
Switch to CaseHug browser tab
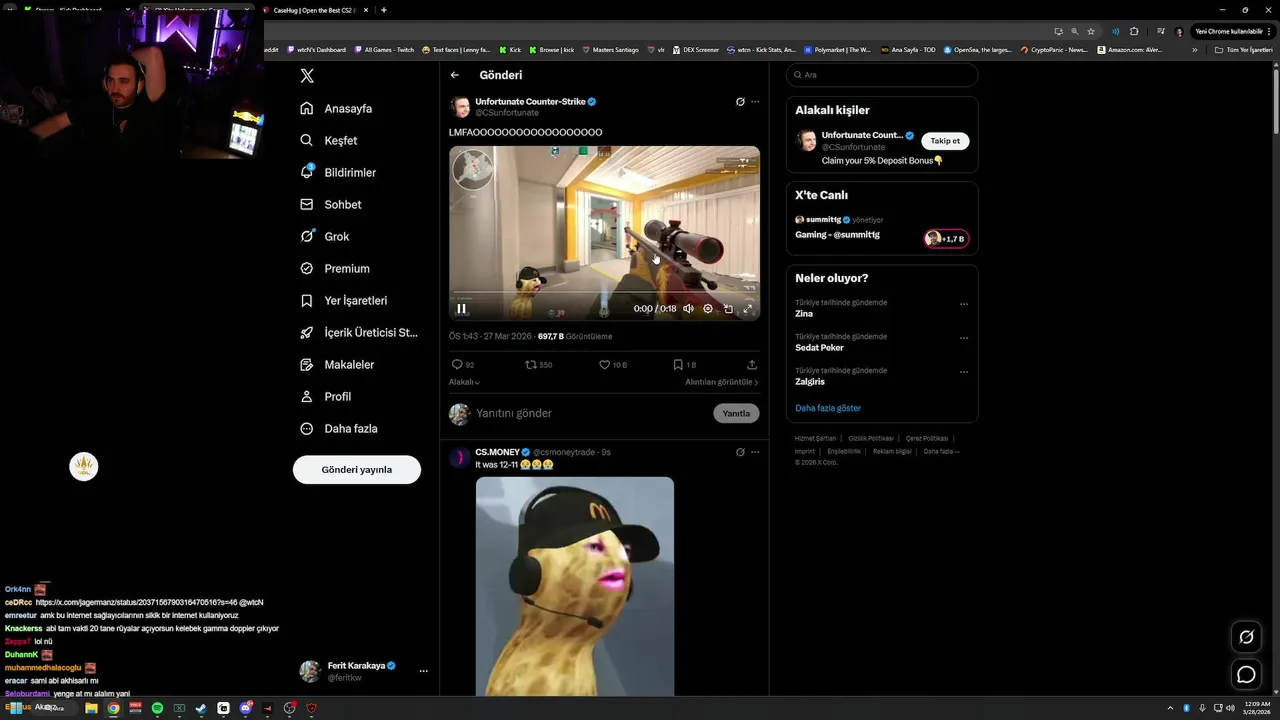tap(316, 10)
